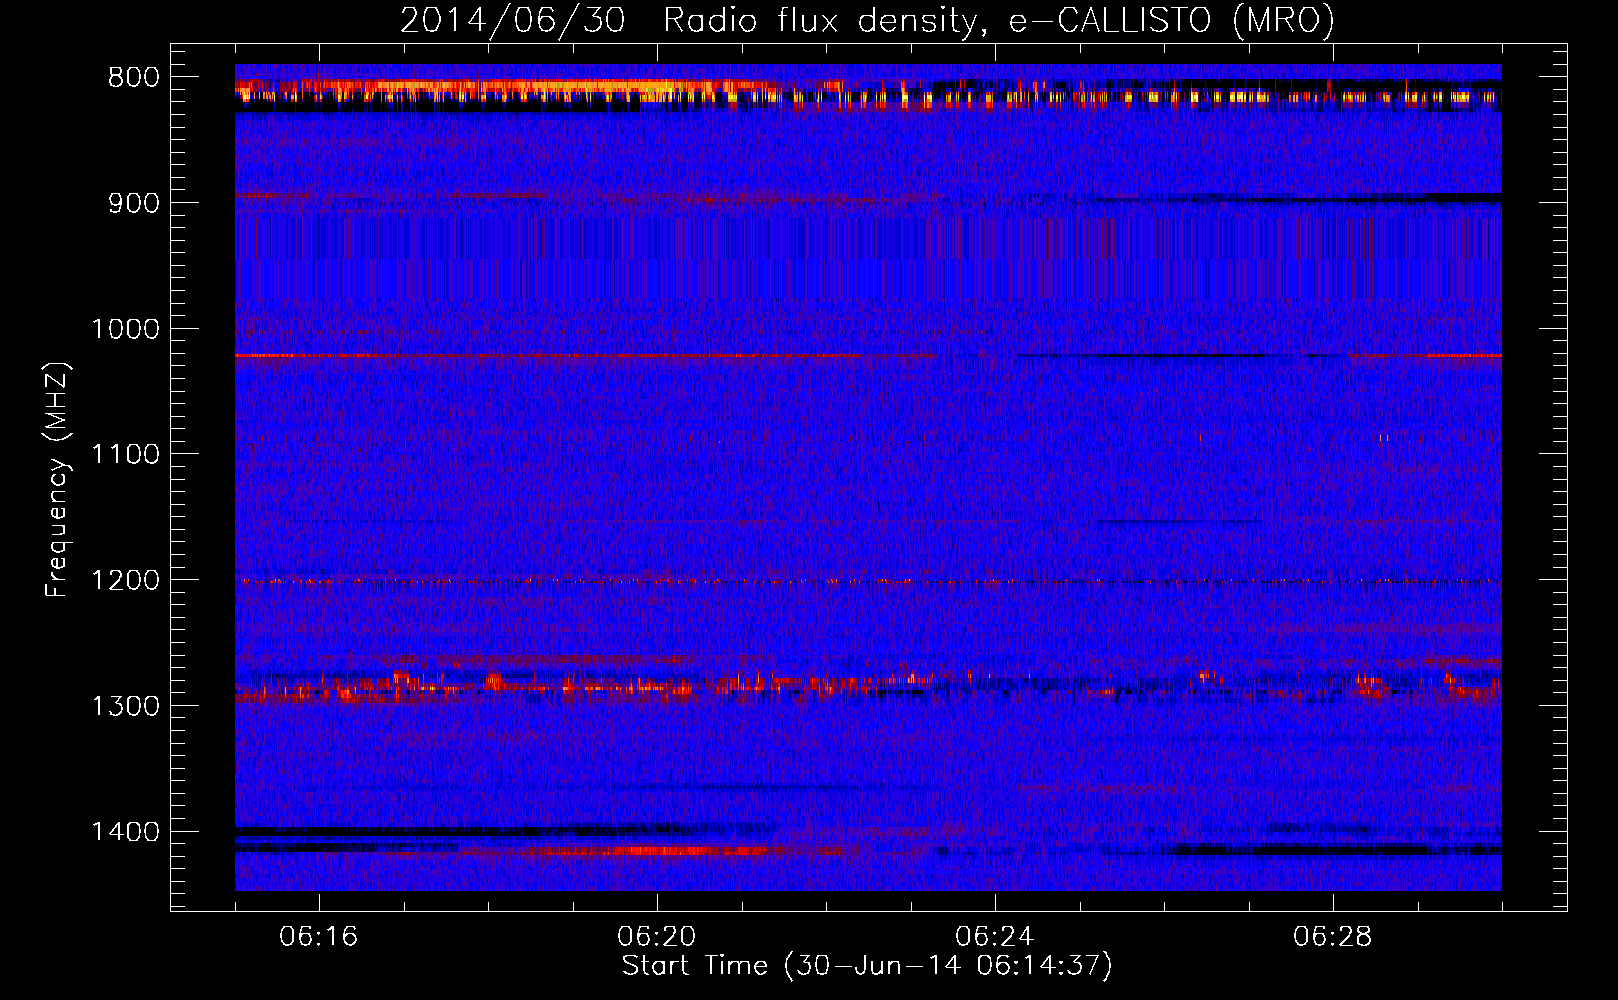Click the 06:28 time axis label
The width and height of the screenshot is (1618, 1000).
pos(1333,937)
